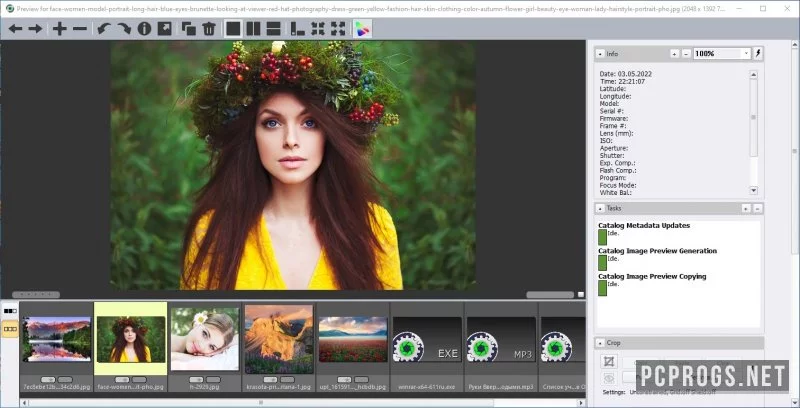Click the preview horizontal scrollbar left handle

tap(36, 295)
